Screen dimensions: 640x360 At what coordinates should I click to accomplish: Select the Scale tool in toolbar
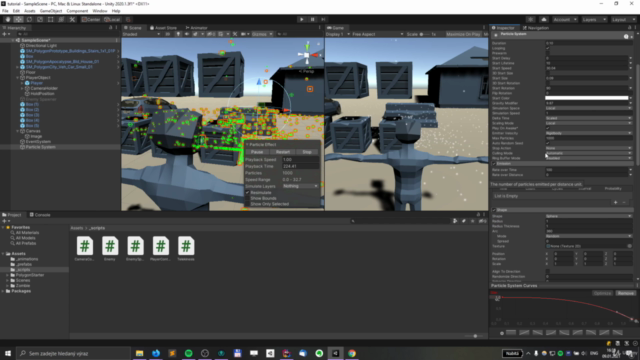[x=40, y=19]
